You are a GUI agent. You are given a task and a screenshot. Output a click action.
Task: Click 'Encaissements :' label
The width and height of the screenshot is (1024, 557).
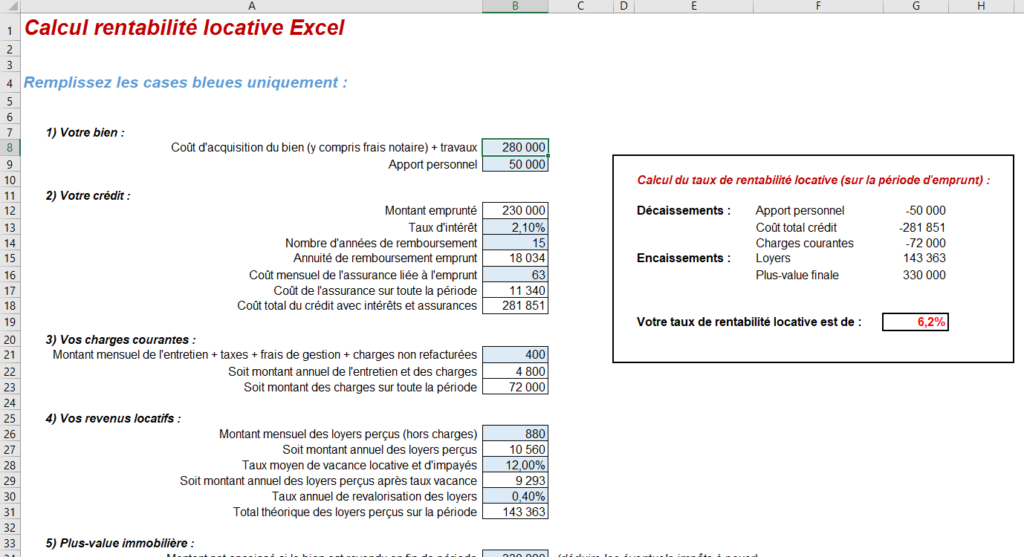pyautogui.click(x=684, y=258)
